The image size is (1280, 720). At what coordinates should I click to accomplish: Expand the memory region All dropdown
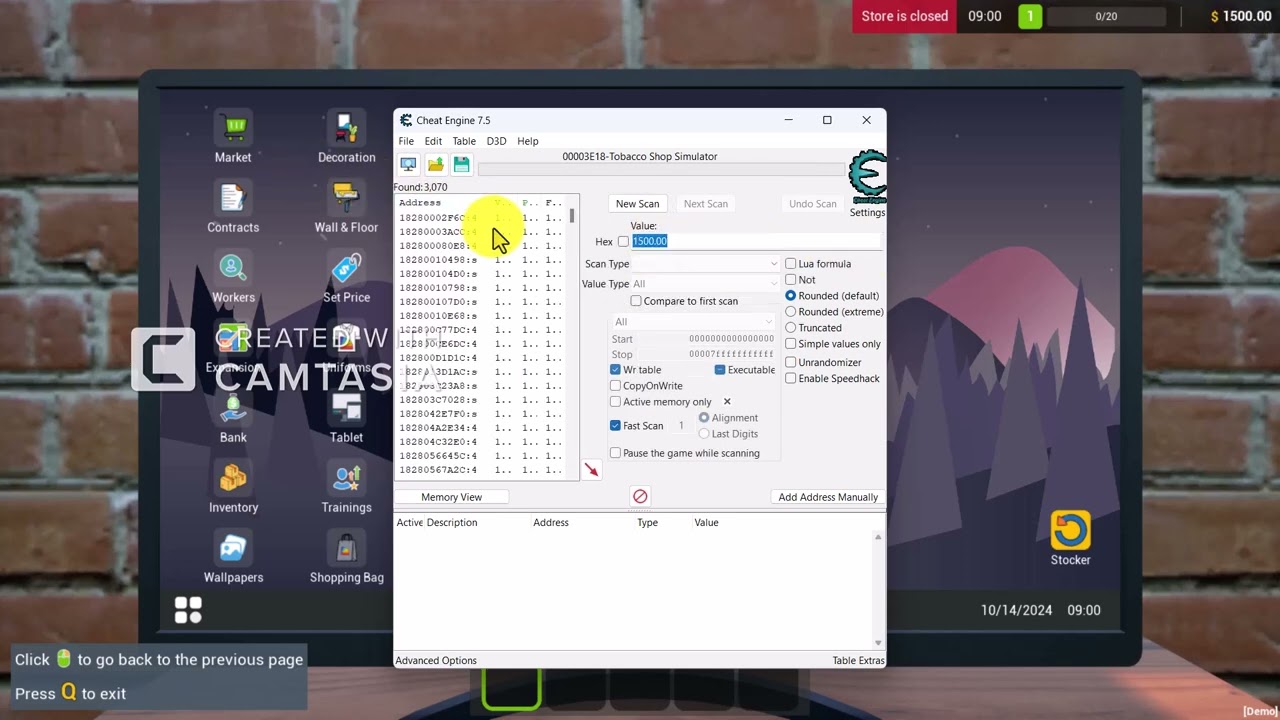[693, 322]
